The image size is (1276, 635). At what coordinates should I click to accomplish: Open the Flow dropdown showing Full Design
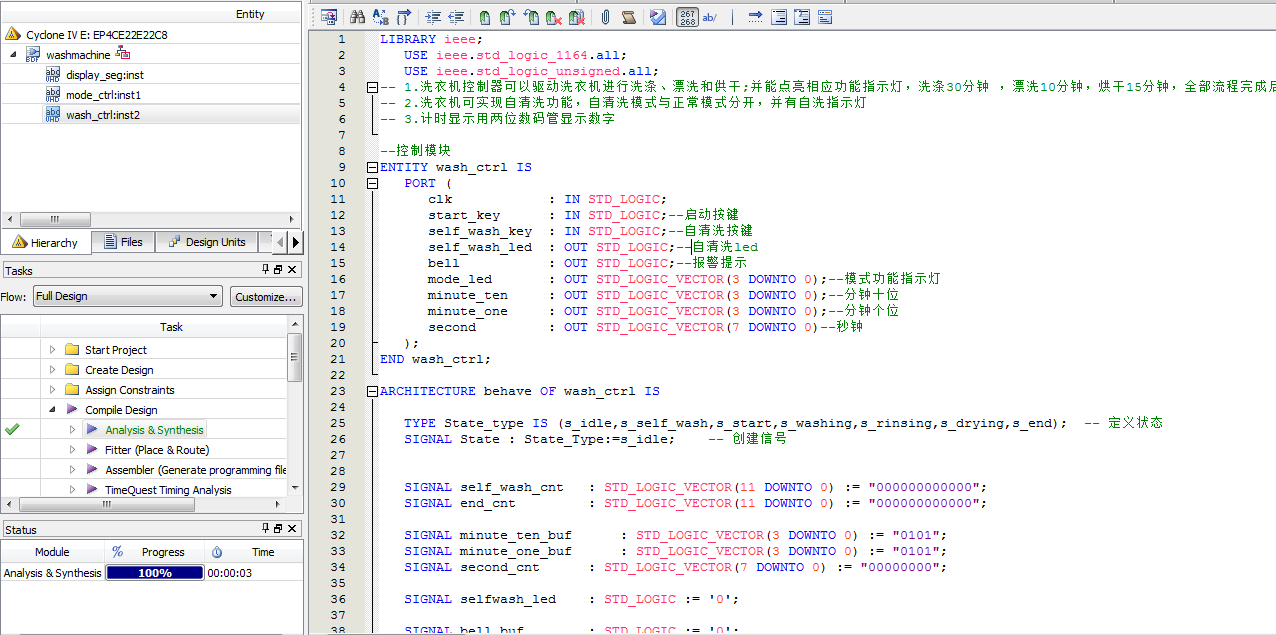[127, 297]
